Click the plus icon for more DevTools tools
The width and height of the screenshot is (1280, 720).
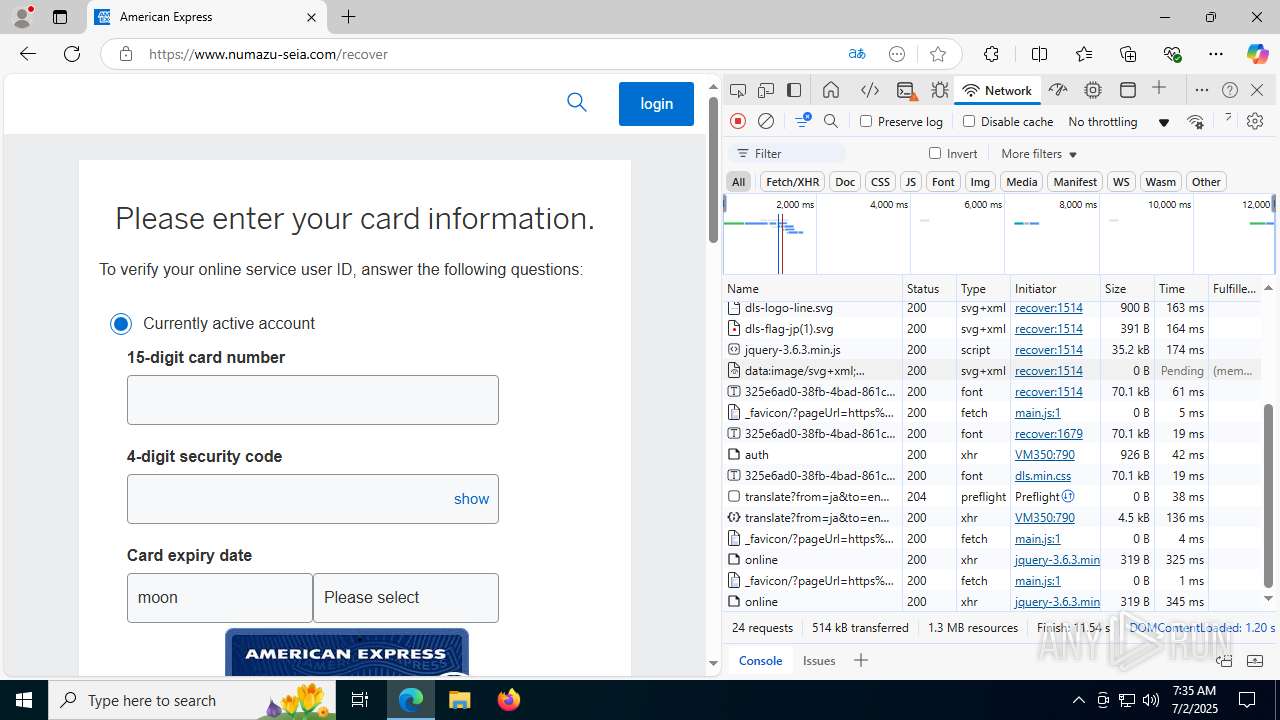point(1159,89)
